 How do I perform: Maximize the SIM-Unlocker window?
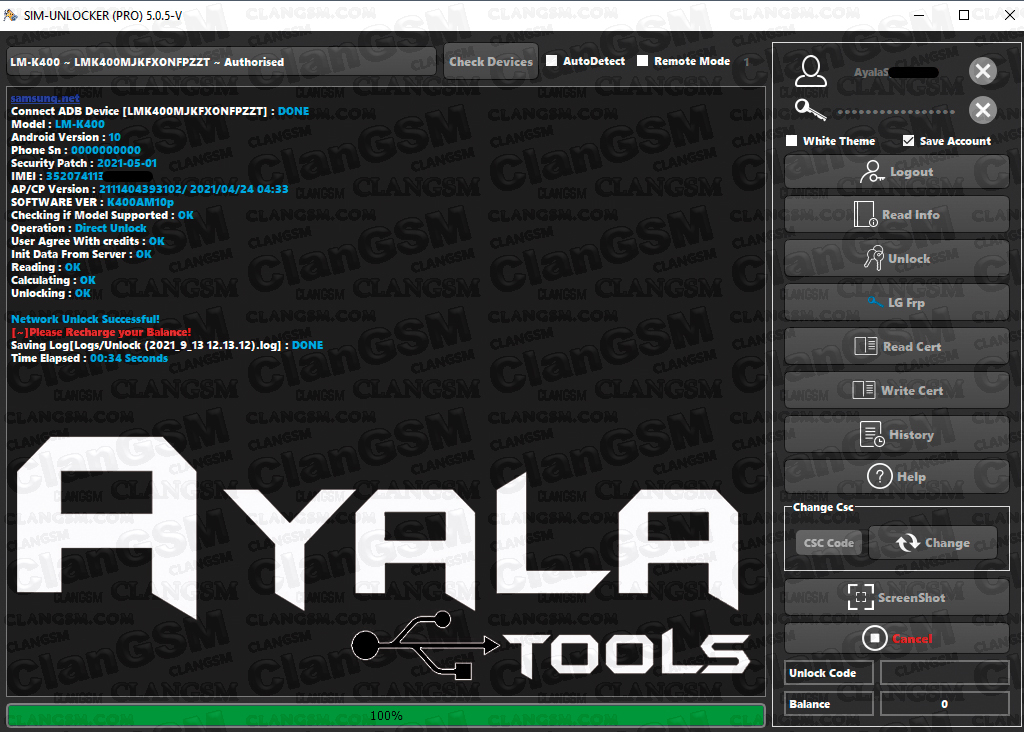pos(964,15)
